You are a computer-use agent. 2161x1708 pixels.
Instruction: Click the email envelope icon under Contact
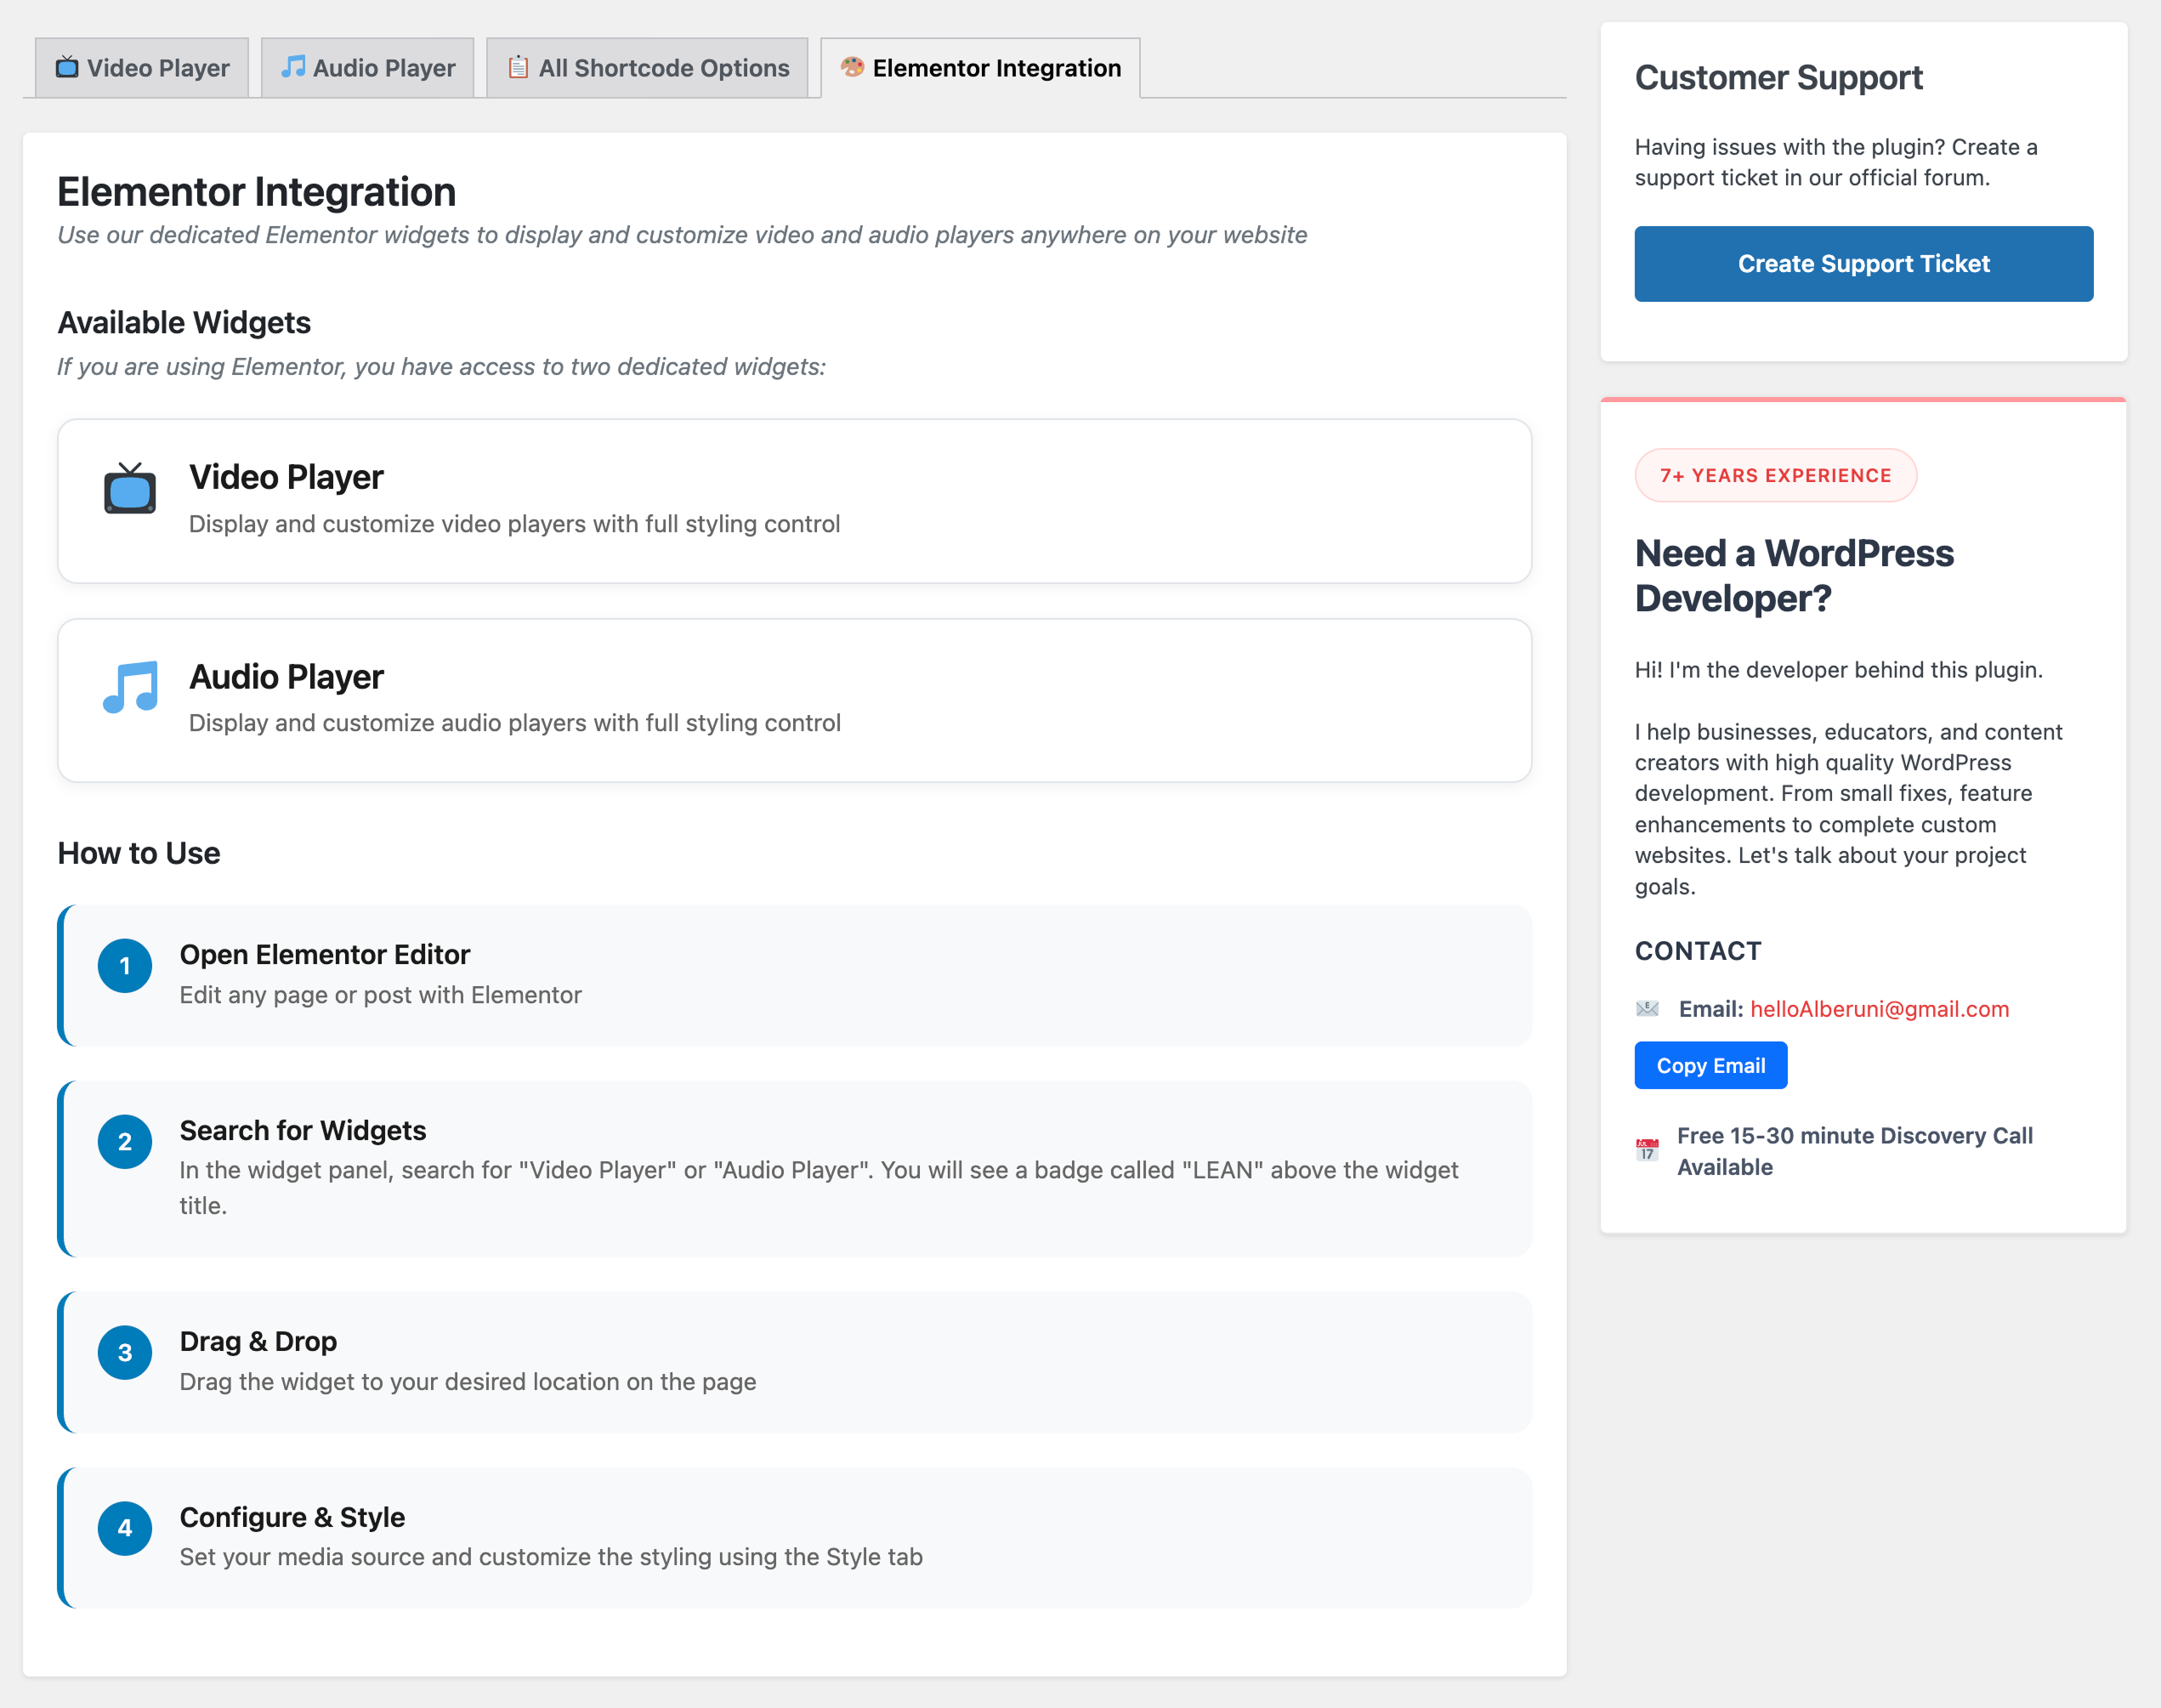pyautogui.click(x=1645, y=1009)
